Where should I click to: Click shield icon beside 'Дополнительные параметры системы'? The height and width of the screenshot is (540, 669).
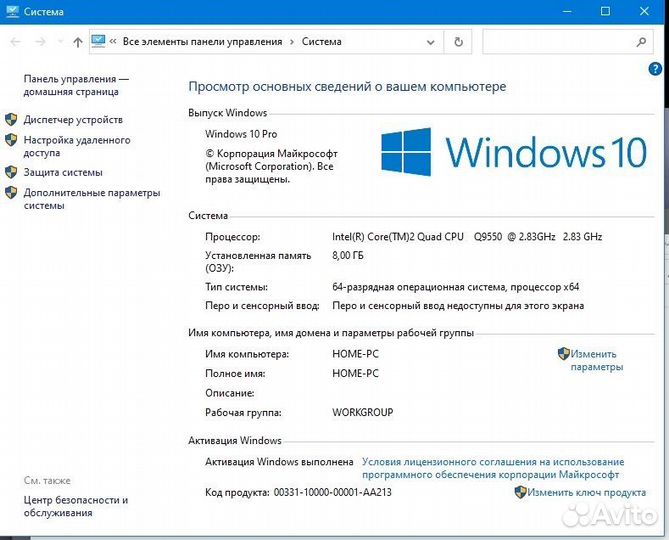coord(11,192)
